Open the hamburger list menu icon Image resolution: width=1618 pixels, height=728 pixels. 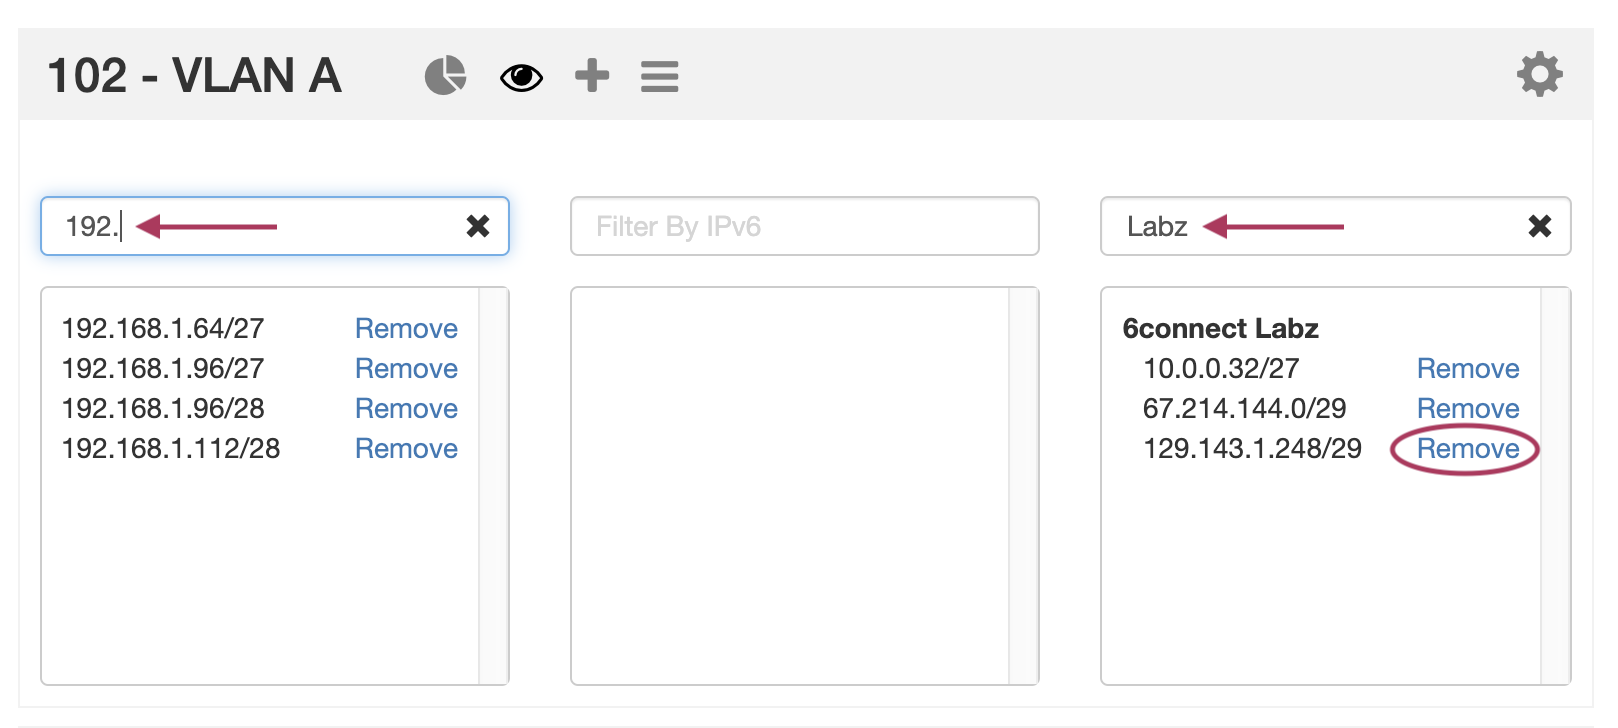click(660, 77)
